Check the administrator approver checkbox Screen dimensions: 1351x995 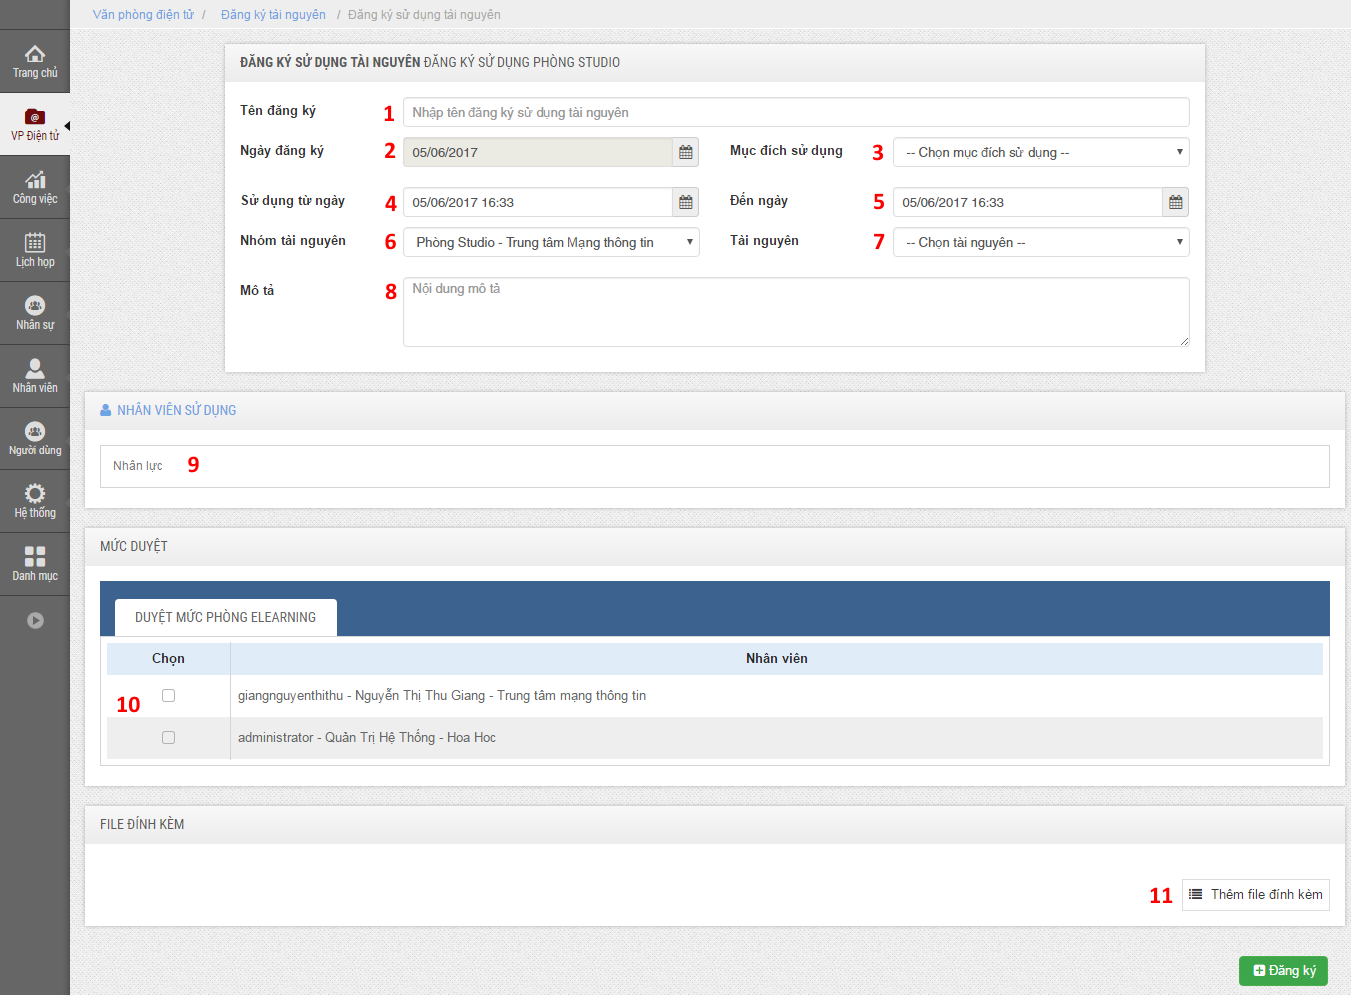coord(168,737)
